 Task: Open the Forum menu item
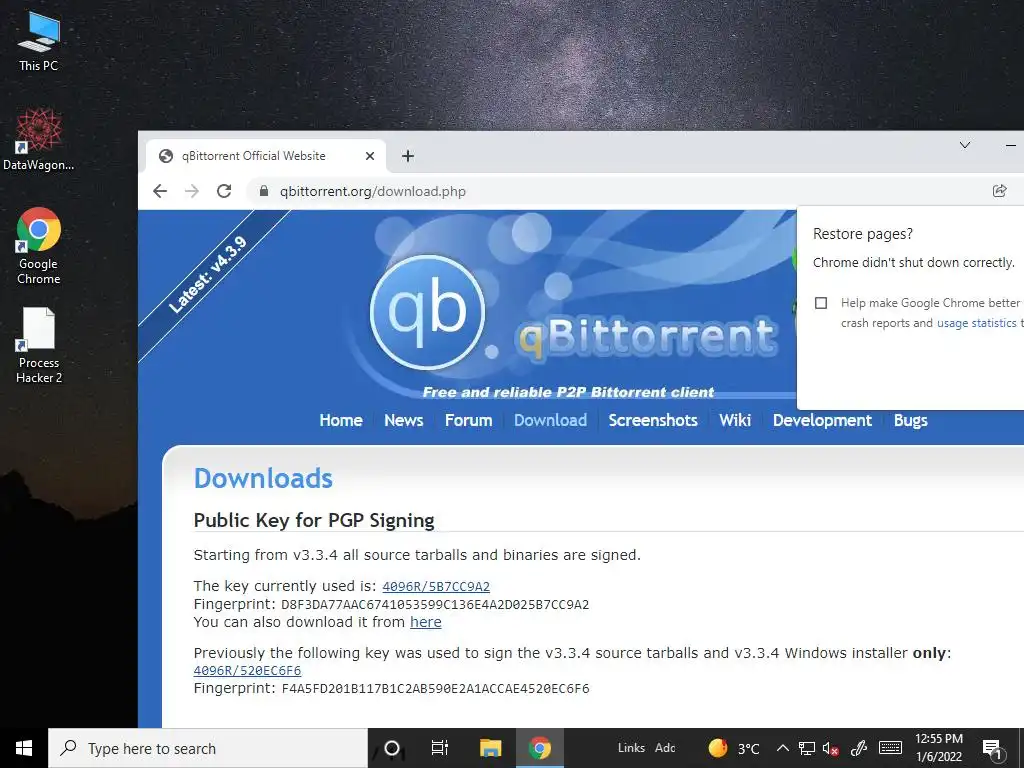point(468,420)
